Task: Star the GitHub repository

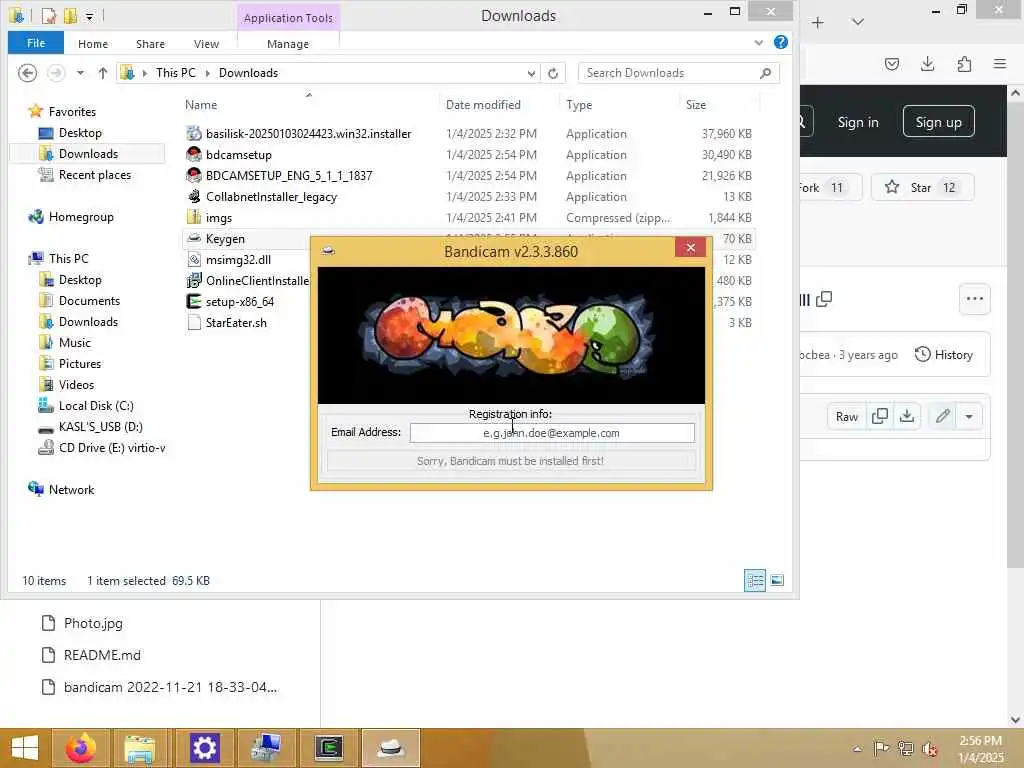Action: 921,187
